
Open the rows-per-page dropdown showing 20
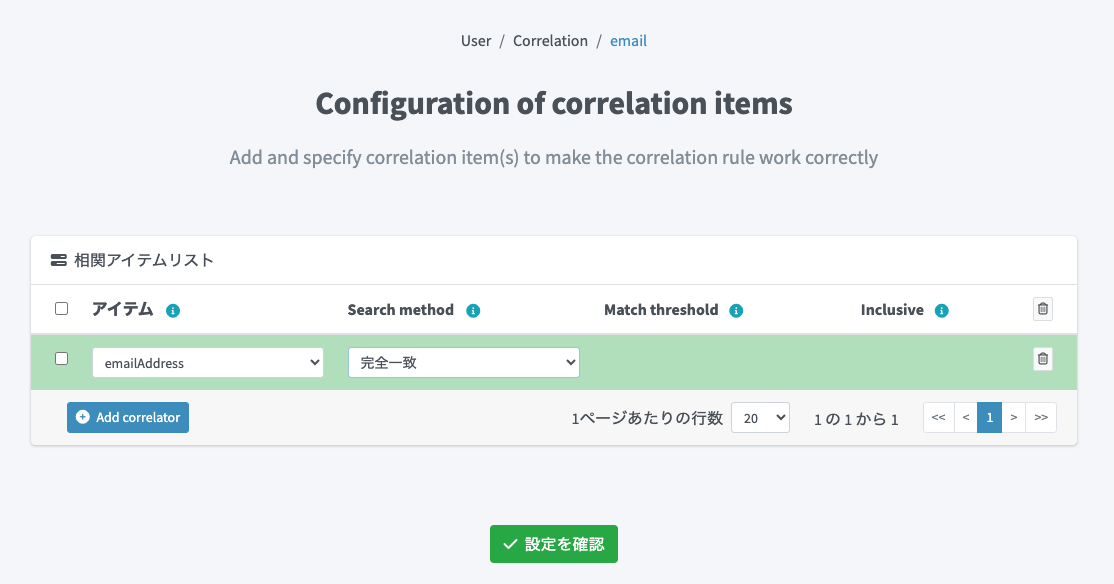pos(761,418)
